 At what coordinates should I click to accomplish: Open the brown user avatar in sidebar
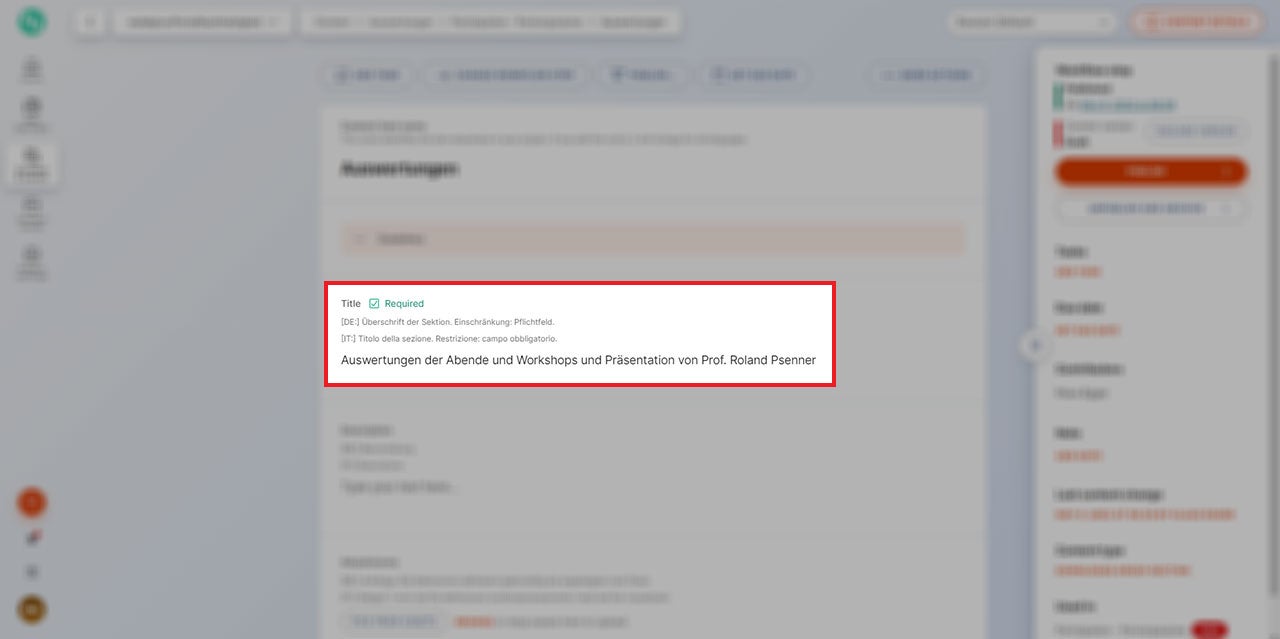click(31, 609)
